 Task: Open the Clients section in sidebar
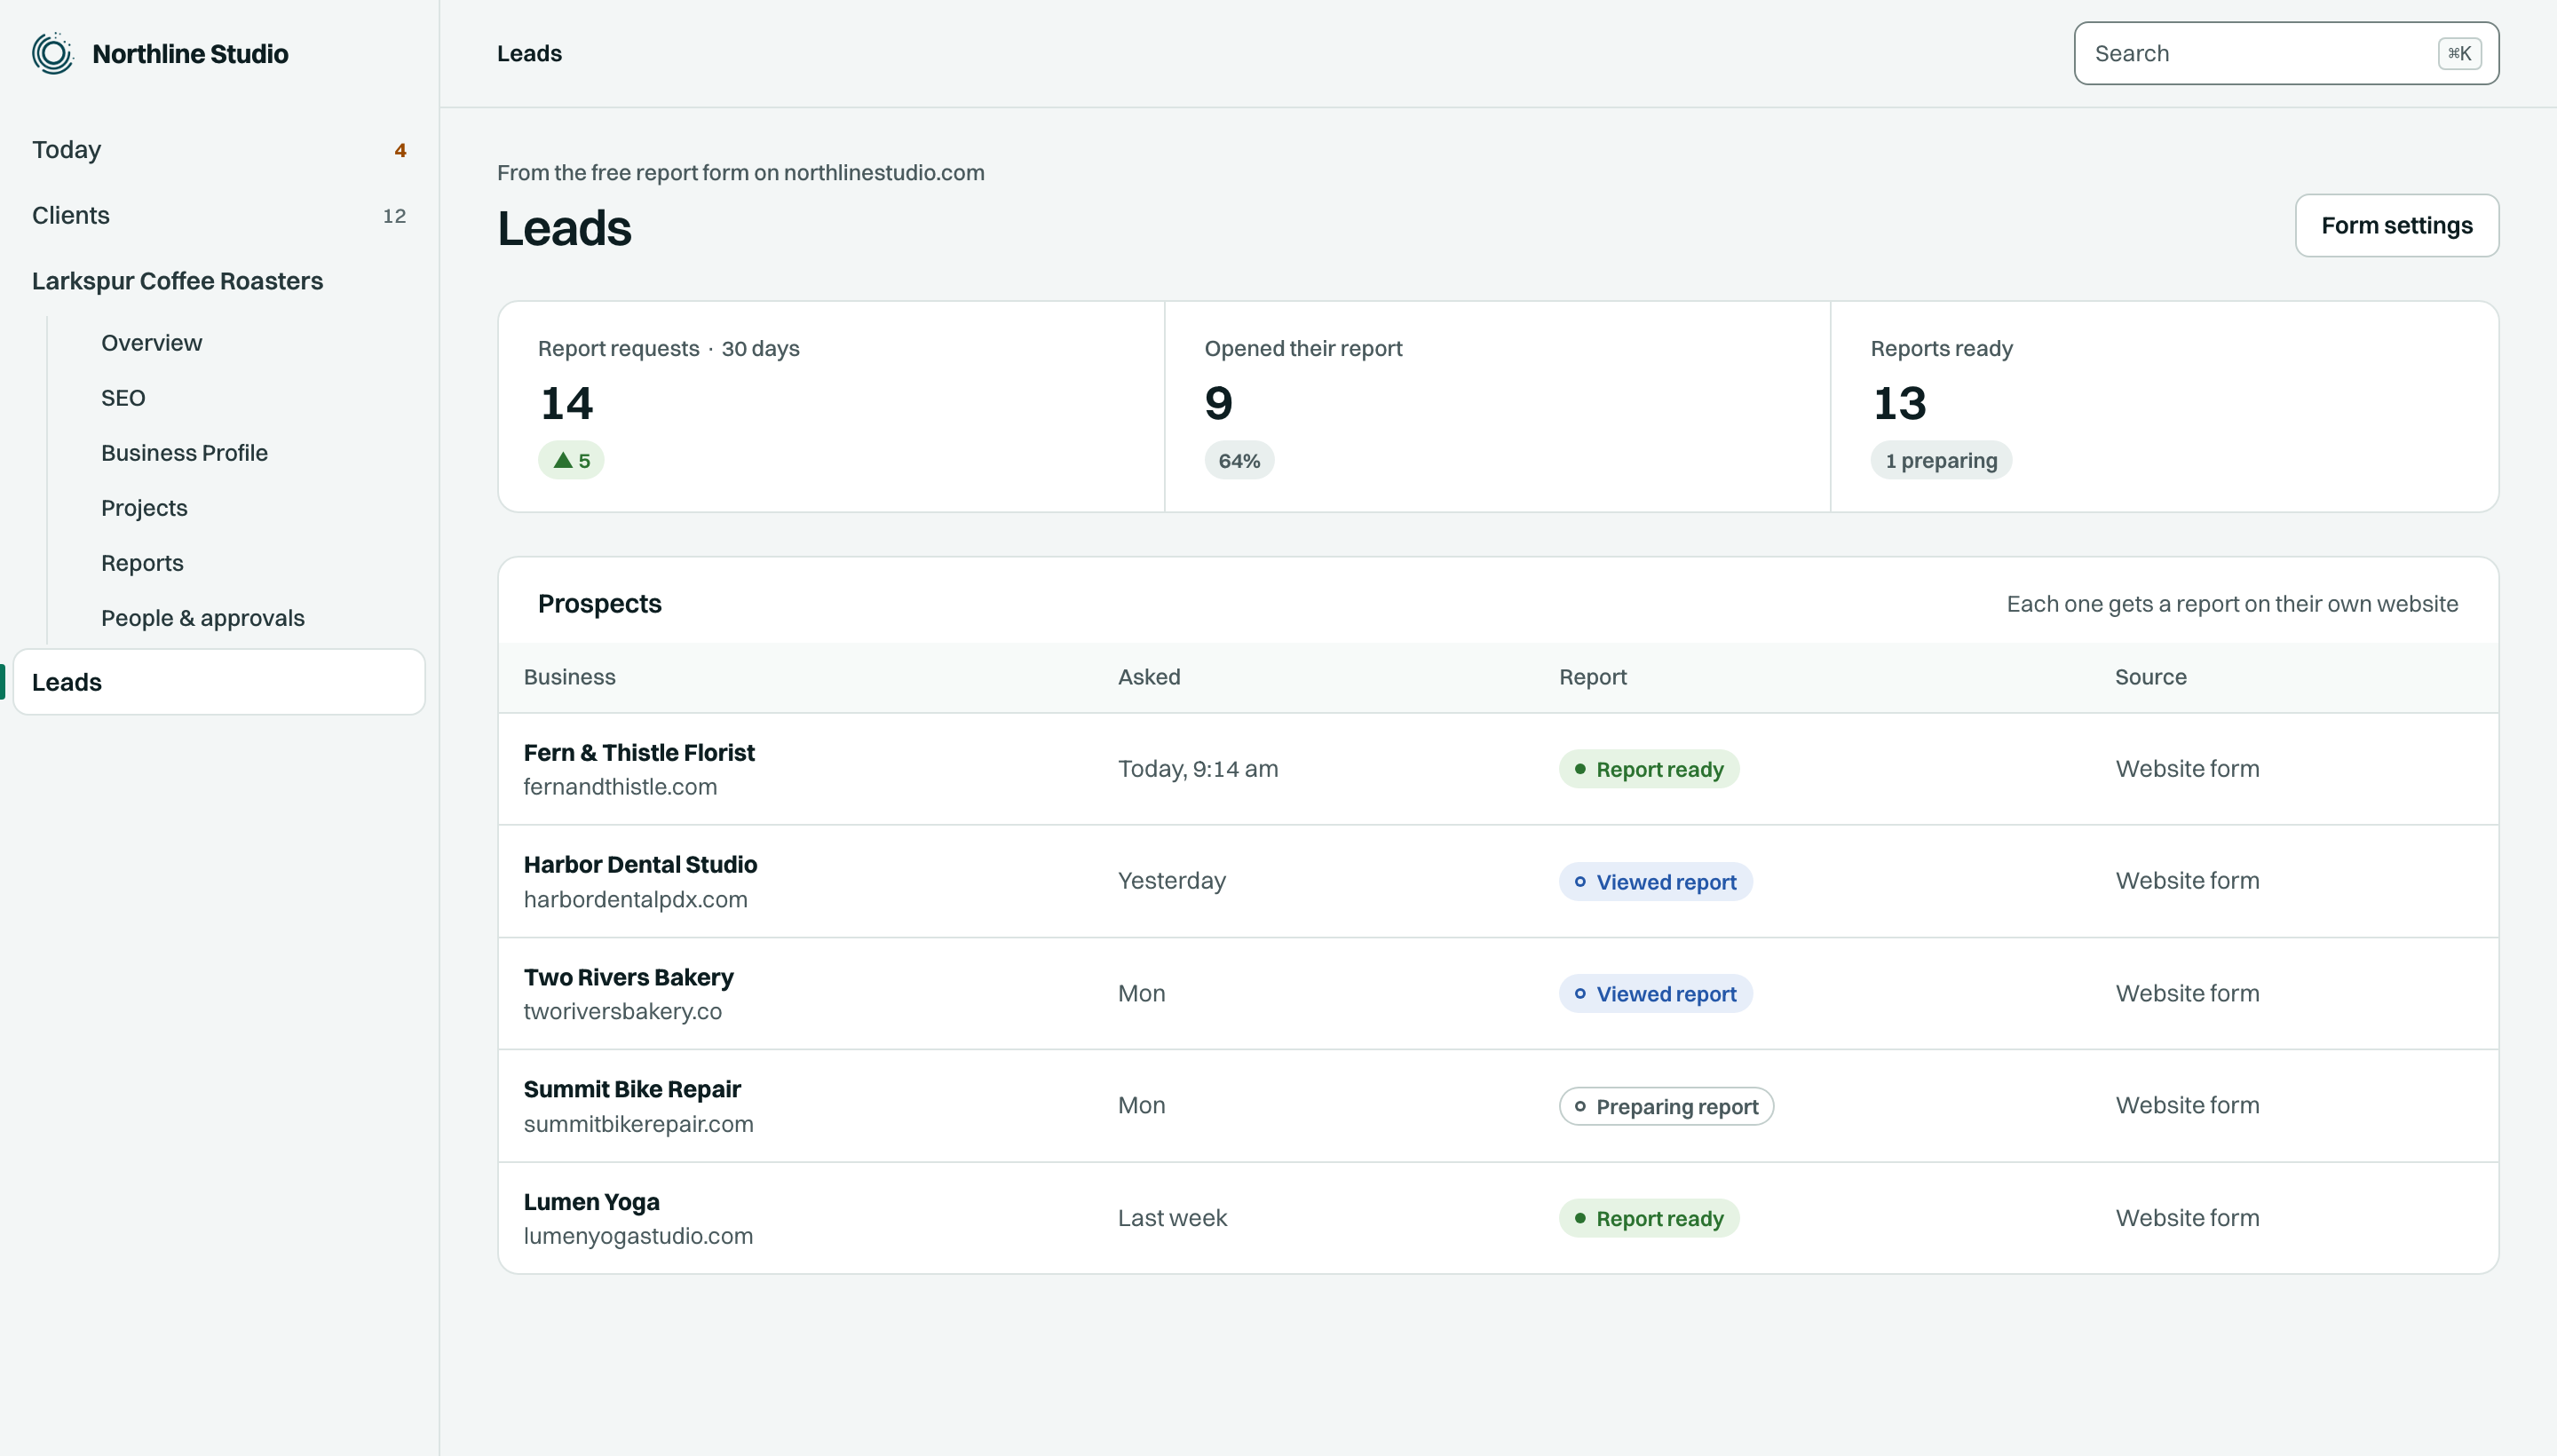pyautogui.click(x=219, y=216)
